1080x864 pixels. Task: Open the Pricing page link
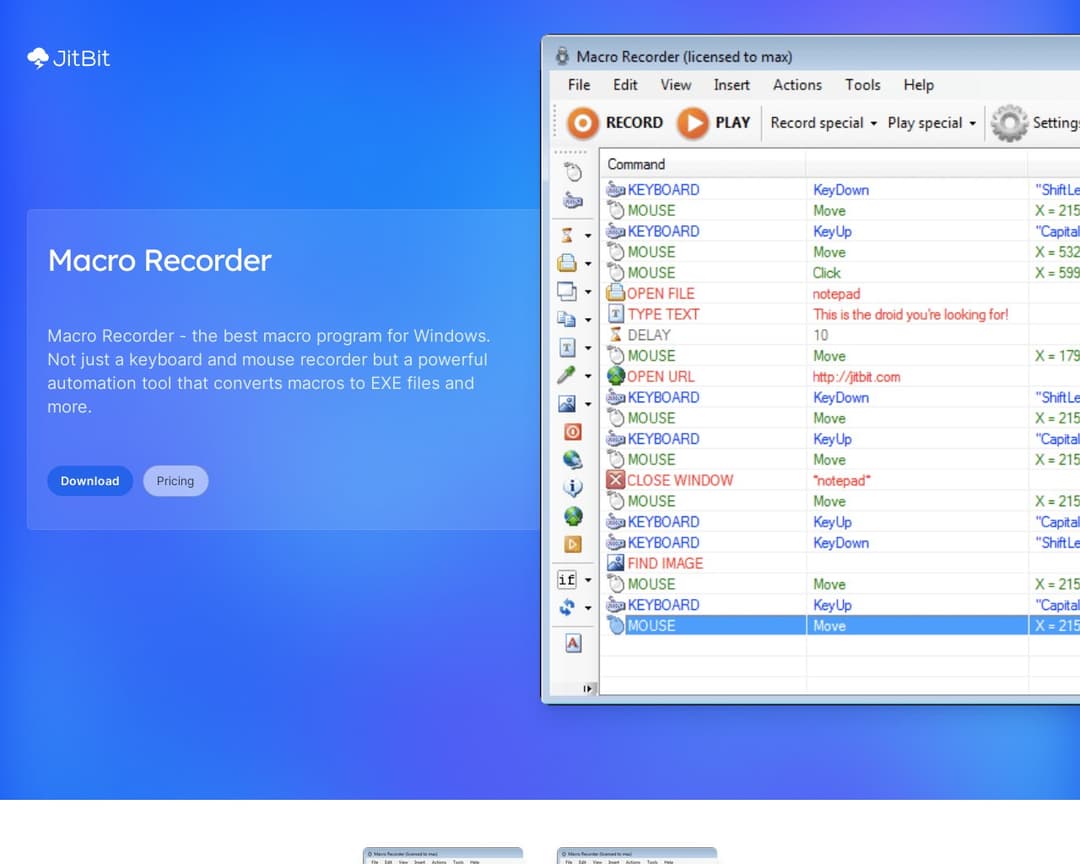175,480
